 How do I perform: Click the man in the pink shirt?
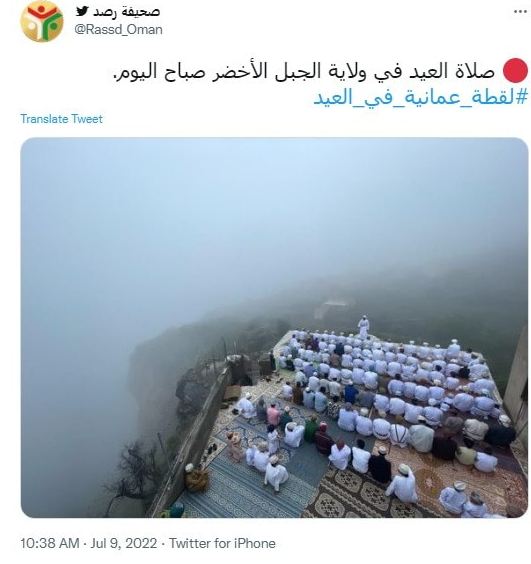(x=273, y=414)
